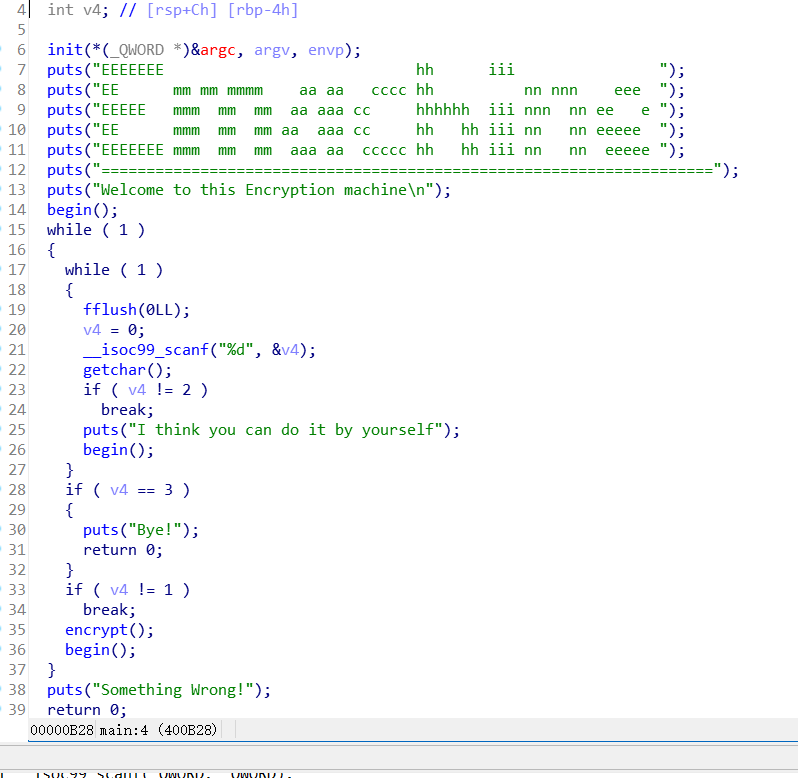Click the 0LL argument of fflush
The image size is (798, 778).
159,310
